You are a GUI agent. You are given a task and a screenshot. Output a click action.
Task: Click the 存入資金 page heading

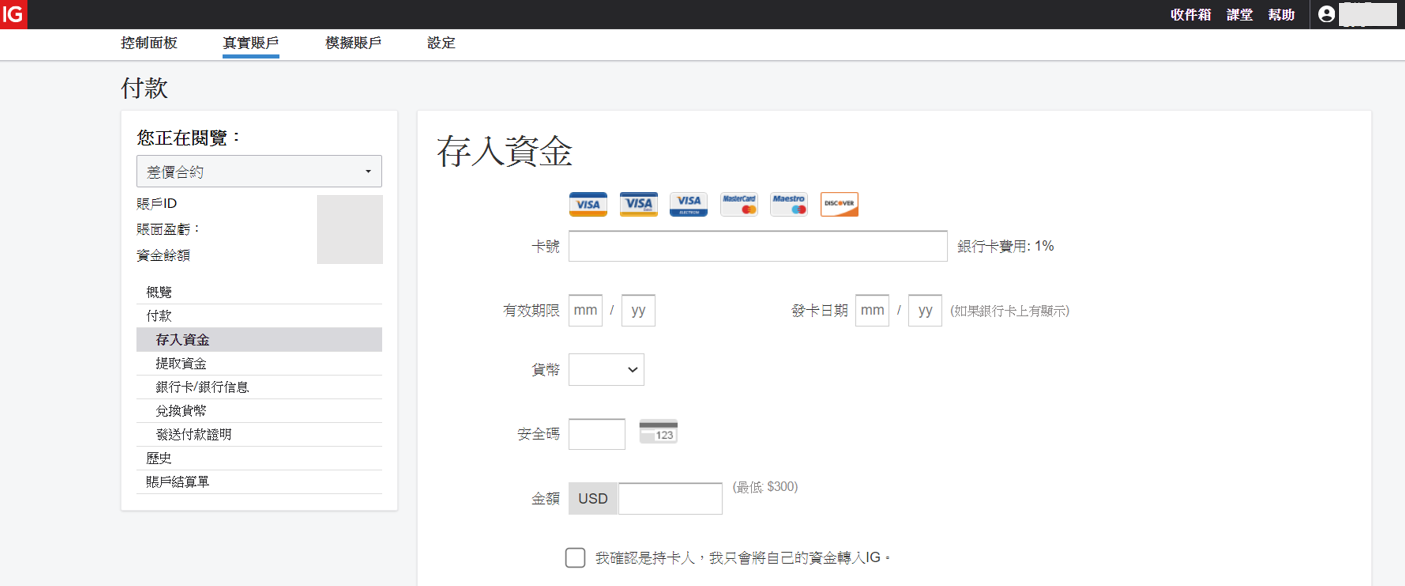click(x=504, y=152)
